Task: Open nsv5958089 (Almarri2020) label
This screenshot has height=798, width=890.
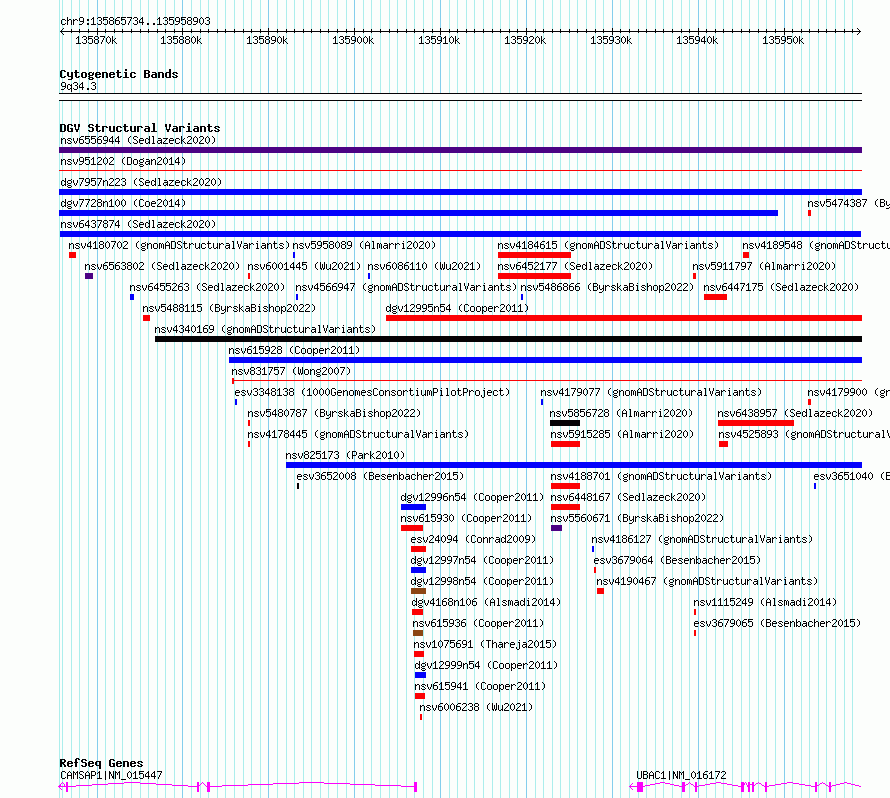Action: pyautogui.click(x=364, y=245)
